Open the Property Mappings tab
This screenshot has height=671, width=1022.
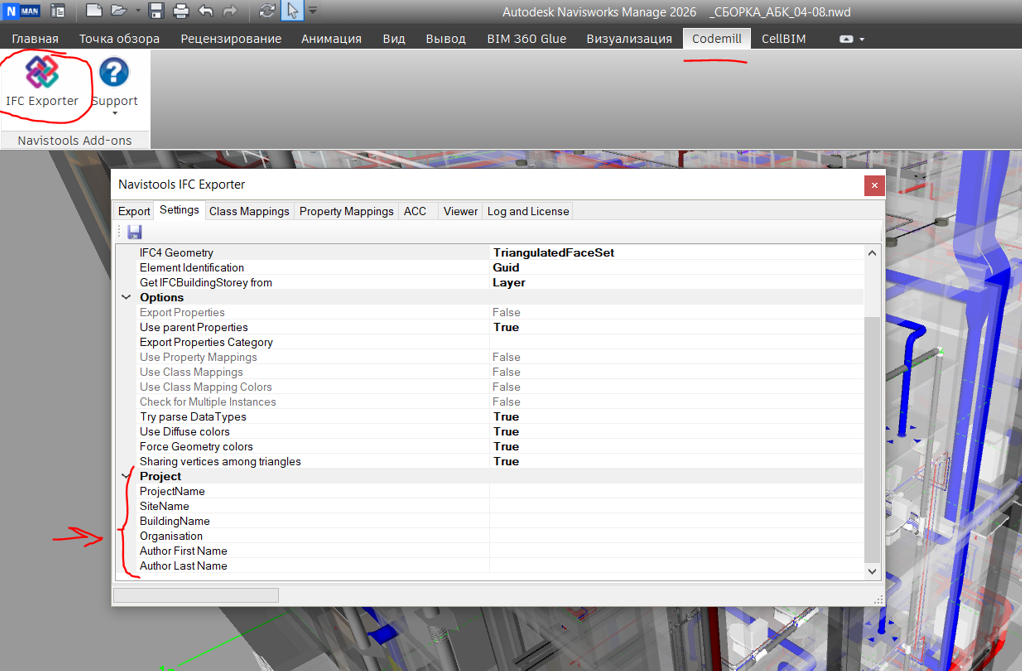[x=346, y=211]
